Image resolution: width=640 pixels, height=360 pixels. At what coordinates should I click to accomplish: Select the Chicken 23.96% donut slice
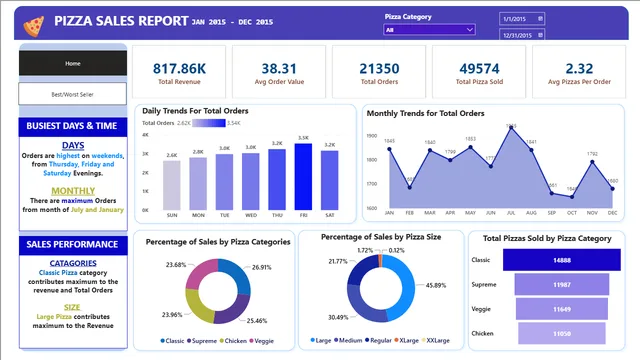point(197,306)
